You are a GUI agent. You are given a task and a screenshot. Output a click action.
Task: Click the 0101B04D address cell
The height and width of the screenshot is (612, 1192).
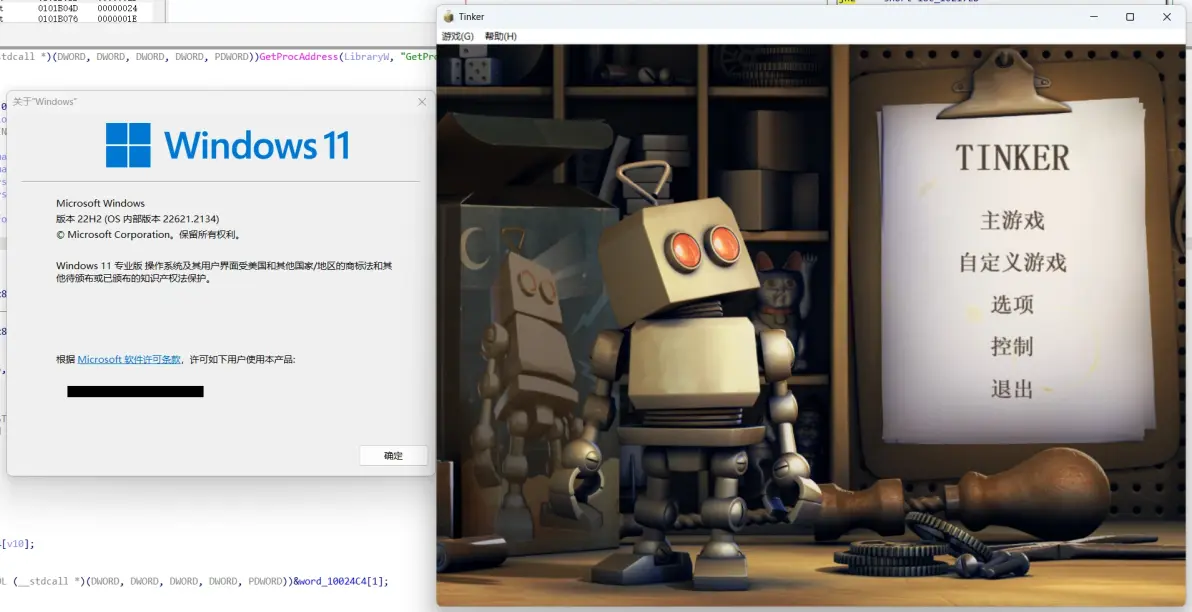tap(58, 8)
